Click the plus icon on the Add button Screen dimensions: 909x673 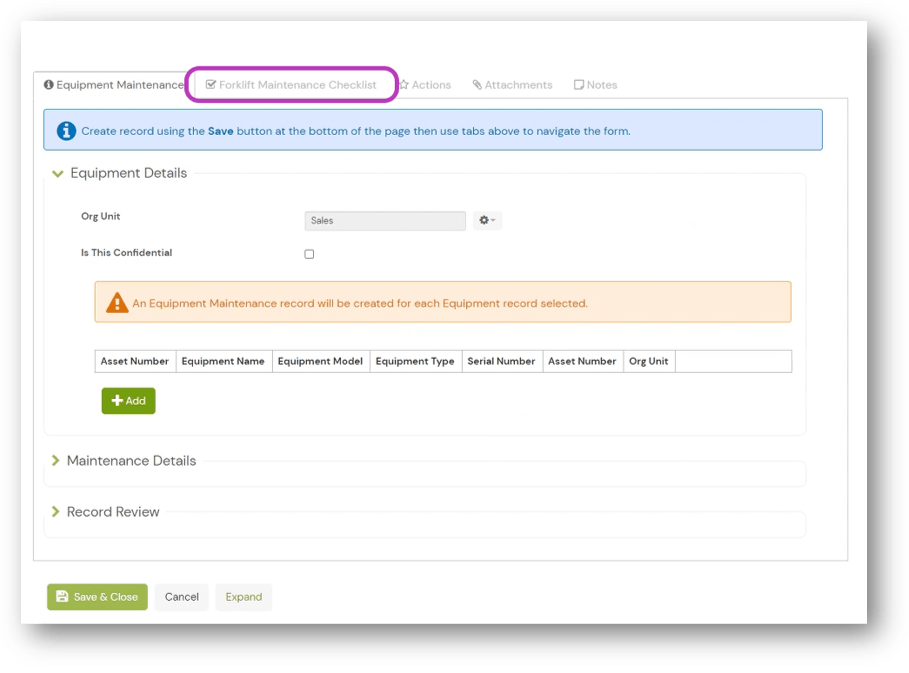116,401
